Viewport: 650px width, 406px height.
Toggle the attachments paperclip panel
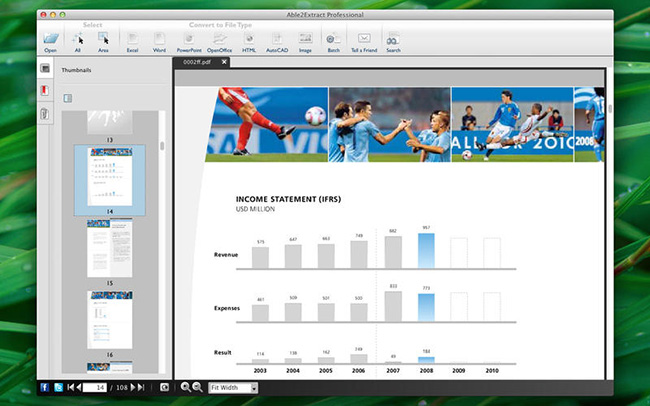coord(45,114)
